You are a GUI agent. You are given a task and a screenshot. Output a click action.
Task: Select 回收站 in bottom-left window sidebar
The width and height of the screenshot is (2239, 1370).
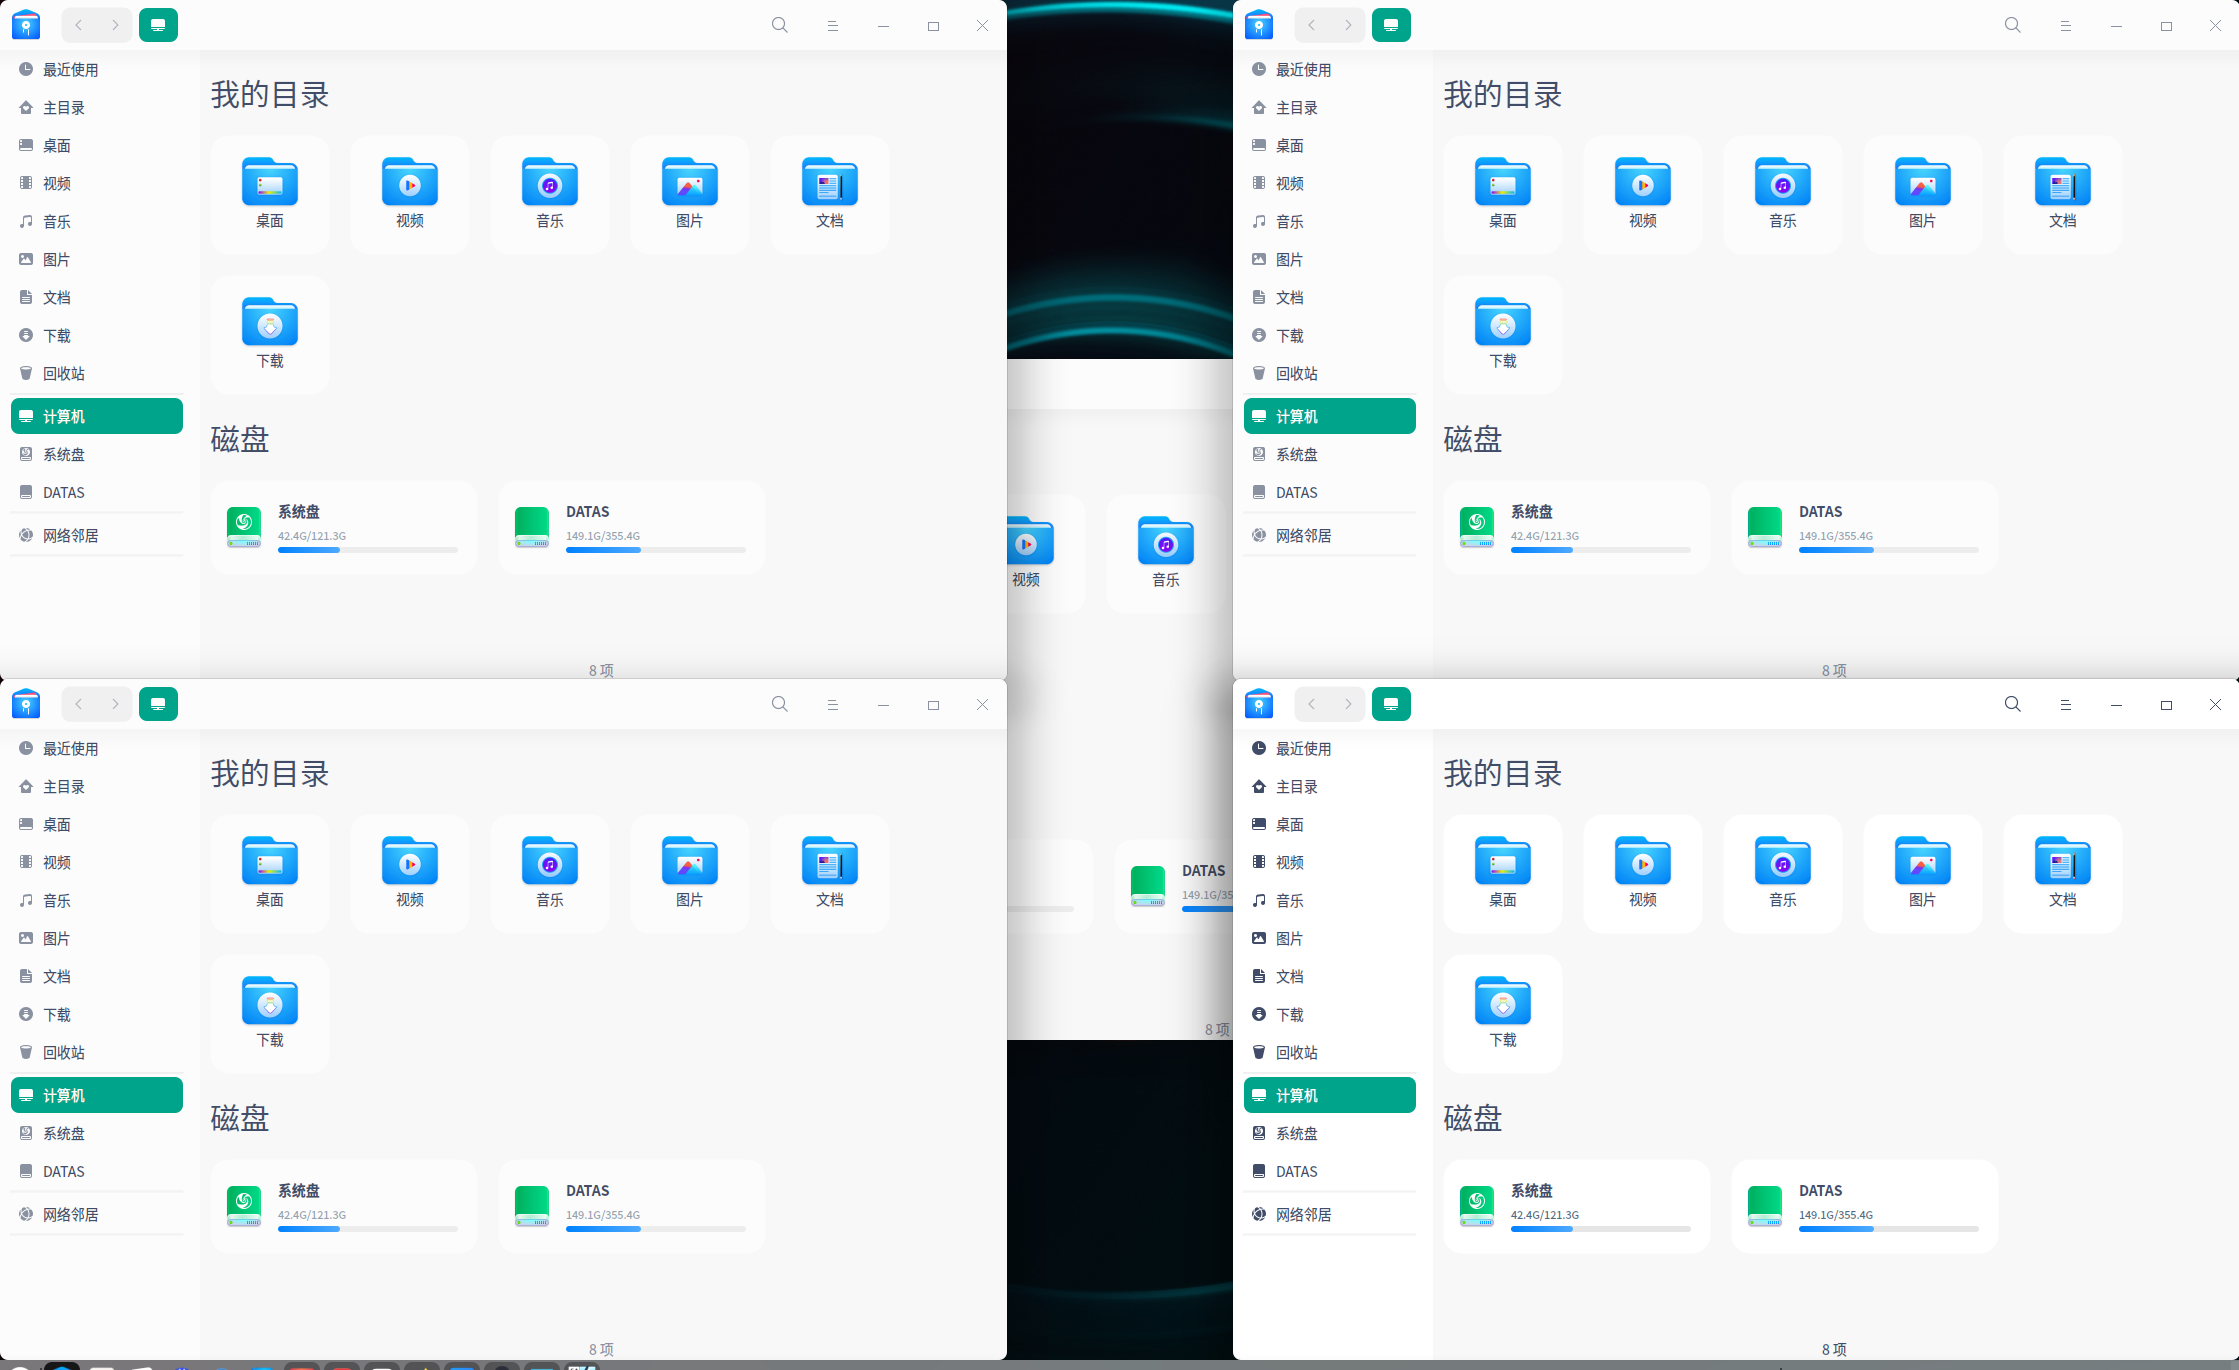point(97,1052)
